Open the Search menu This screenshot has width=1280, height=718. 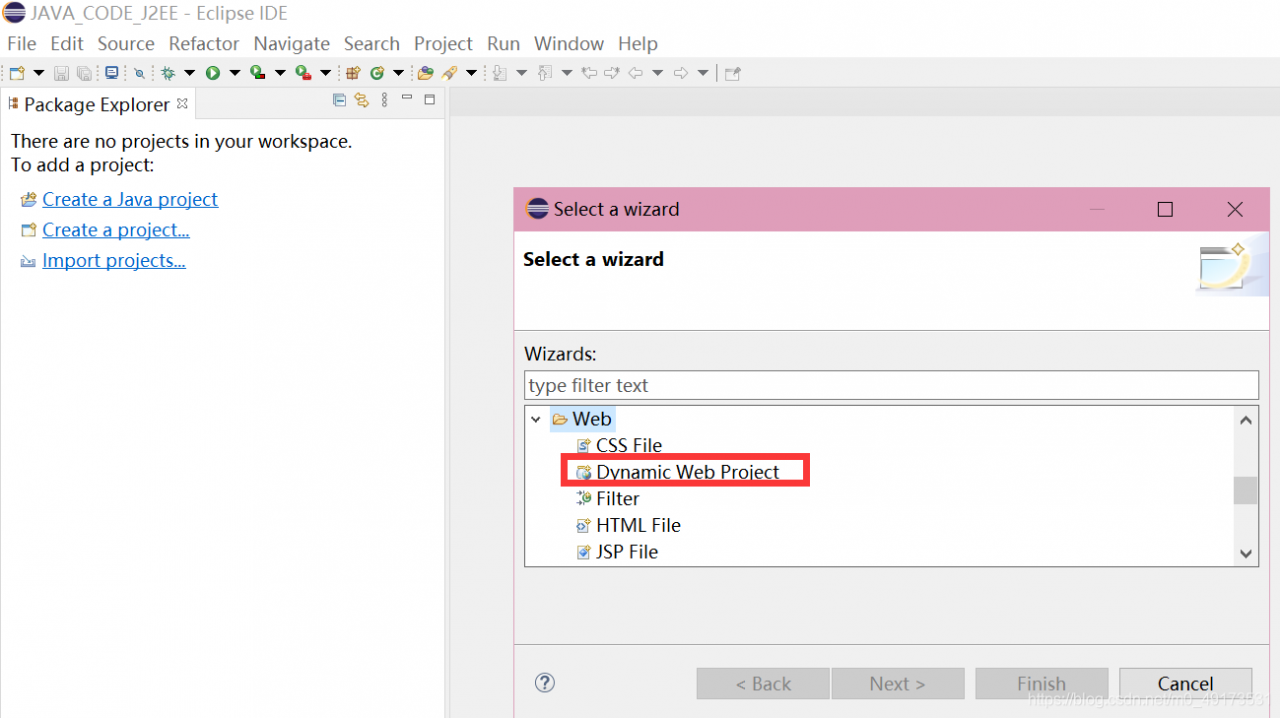tap(371, 44)
